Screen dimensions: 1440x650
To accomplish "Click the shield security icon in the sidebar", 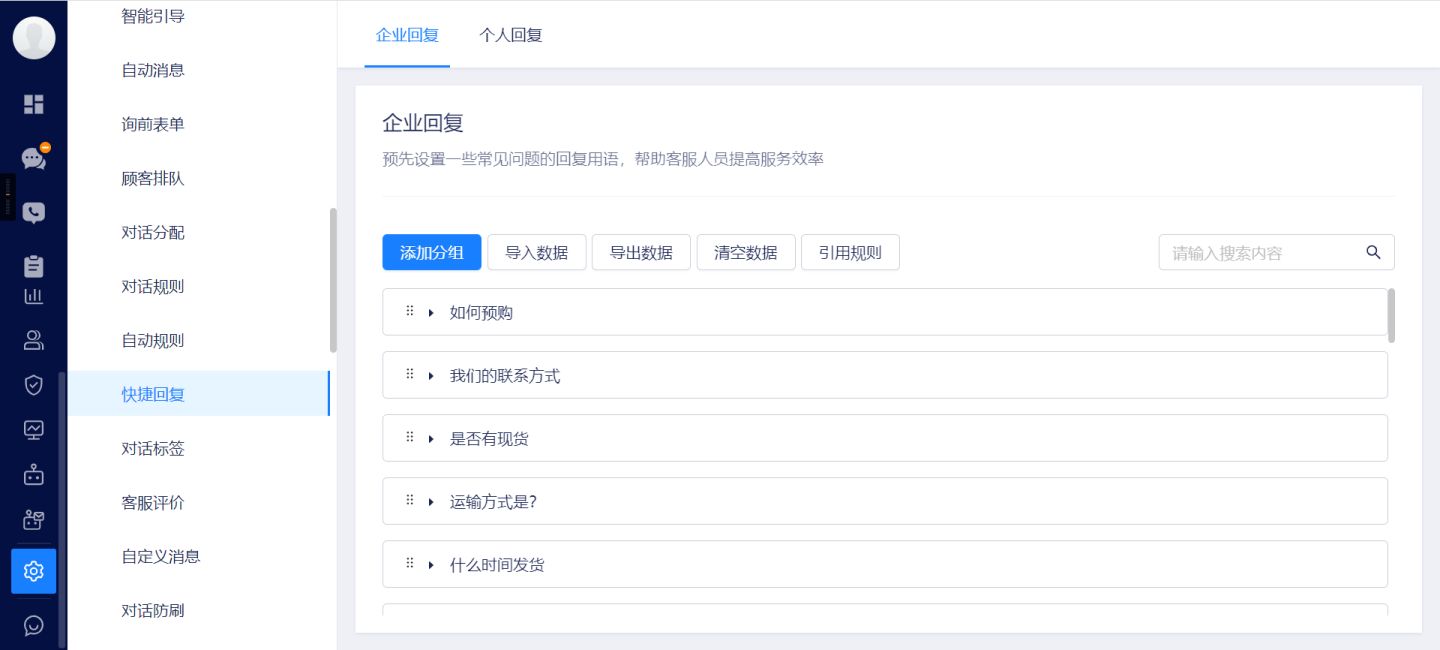I will coord(34,385).
